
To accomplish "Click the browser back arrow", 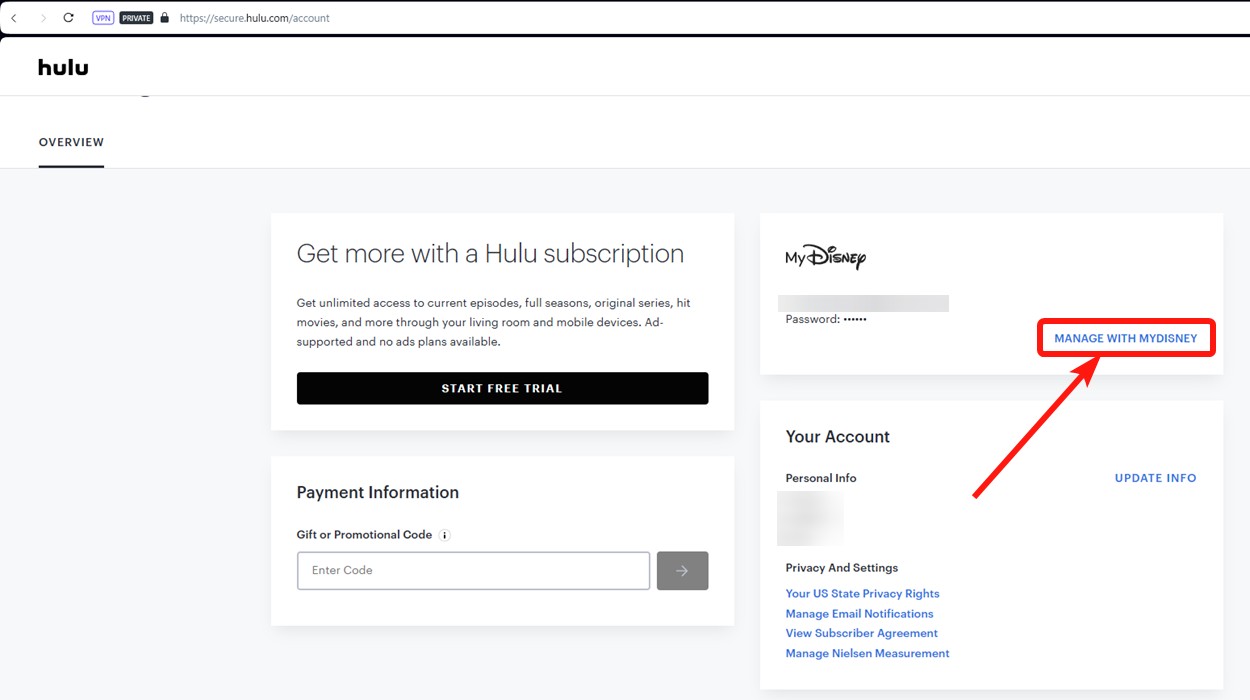I will 14,17.
